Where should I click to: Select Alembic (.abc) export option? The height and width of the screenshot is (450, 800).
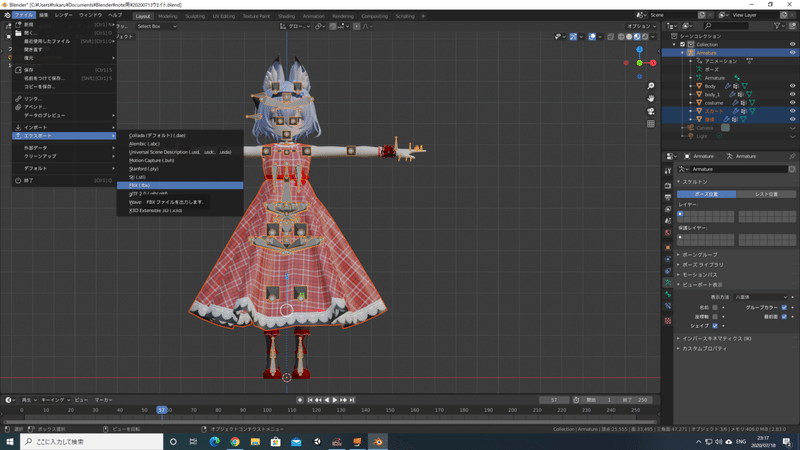[x=180, y=144]
